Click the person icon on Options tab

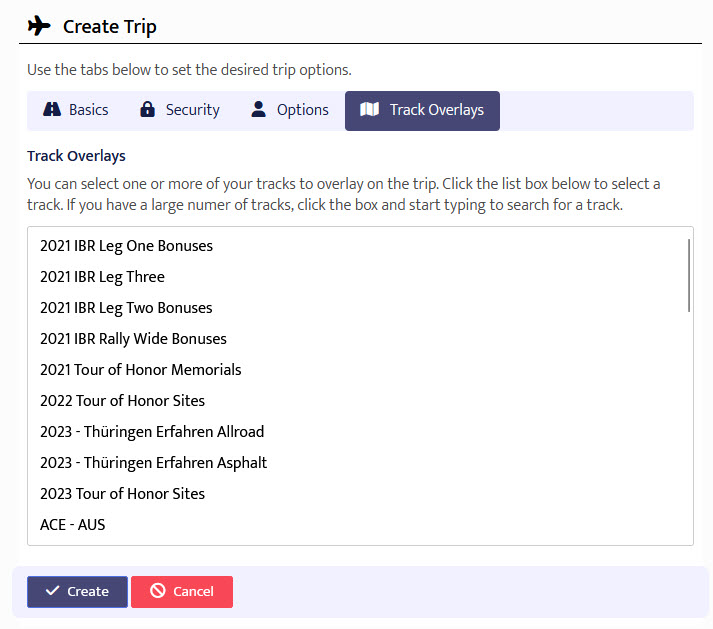click(259, 110)
